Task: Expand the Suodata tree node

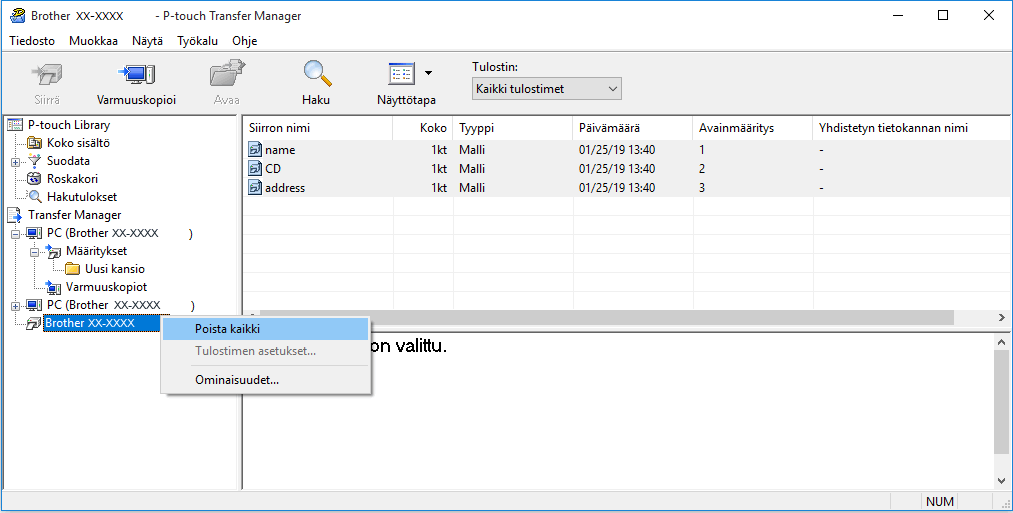Action: pyautogui.click(x=16, y=162)
